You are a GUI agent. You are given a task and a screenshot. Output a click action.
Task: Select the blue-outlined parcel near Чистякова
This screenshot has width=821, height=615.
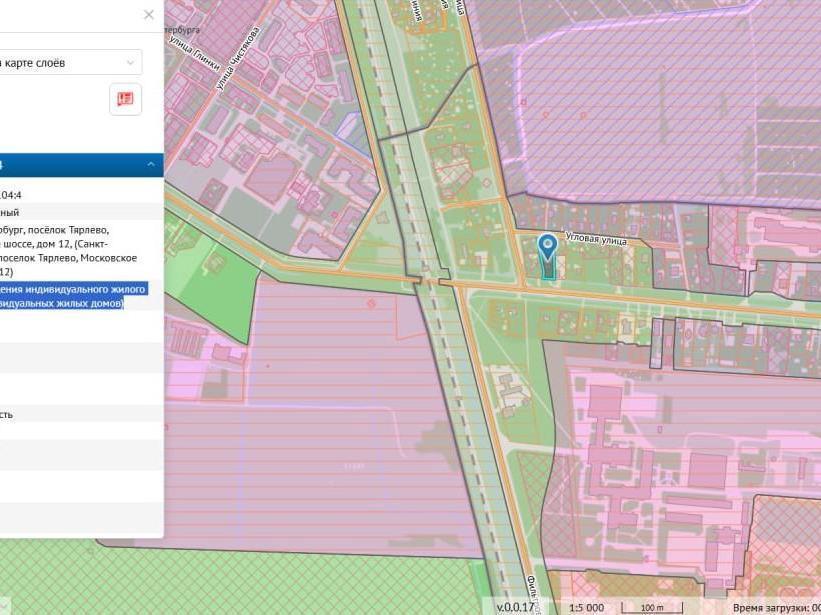tap(348, 127)
